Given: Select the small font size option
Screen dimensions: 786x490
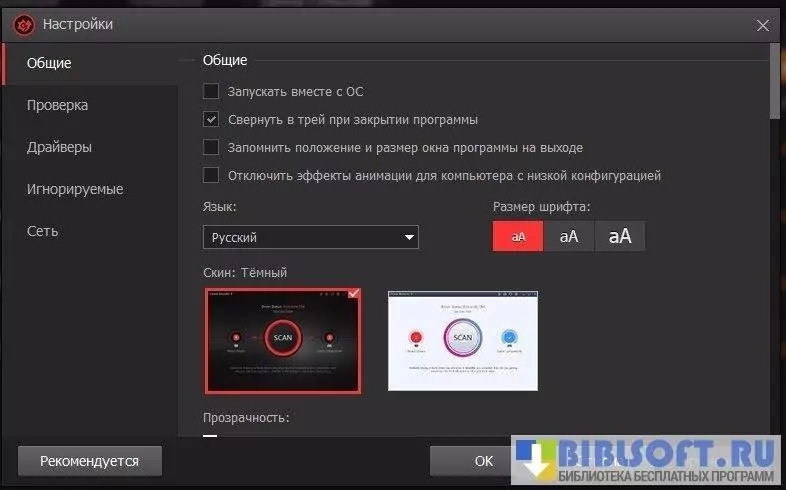Looking at the screenshot, I should (x=518, y=236).
